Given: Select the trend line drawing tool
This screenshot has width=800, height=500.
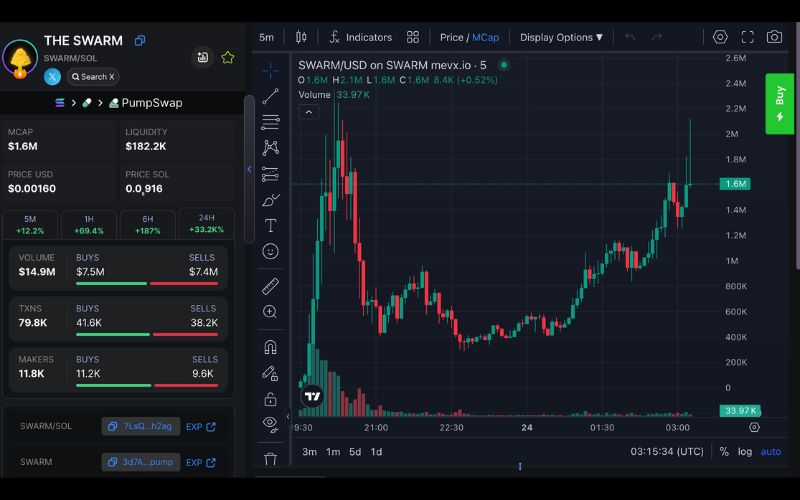Looking at the screenshot, I should [x=270, y=96].
